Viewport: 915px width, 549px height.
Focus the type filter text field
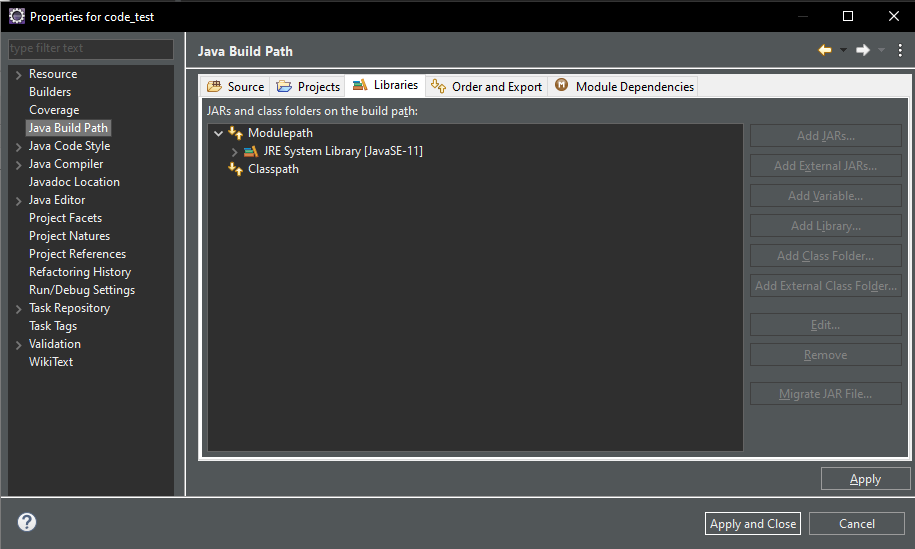[91, 48]
